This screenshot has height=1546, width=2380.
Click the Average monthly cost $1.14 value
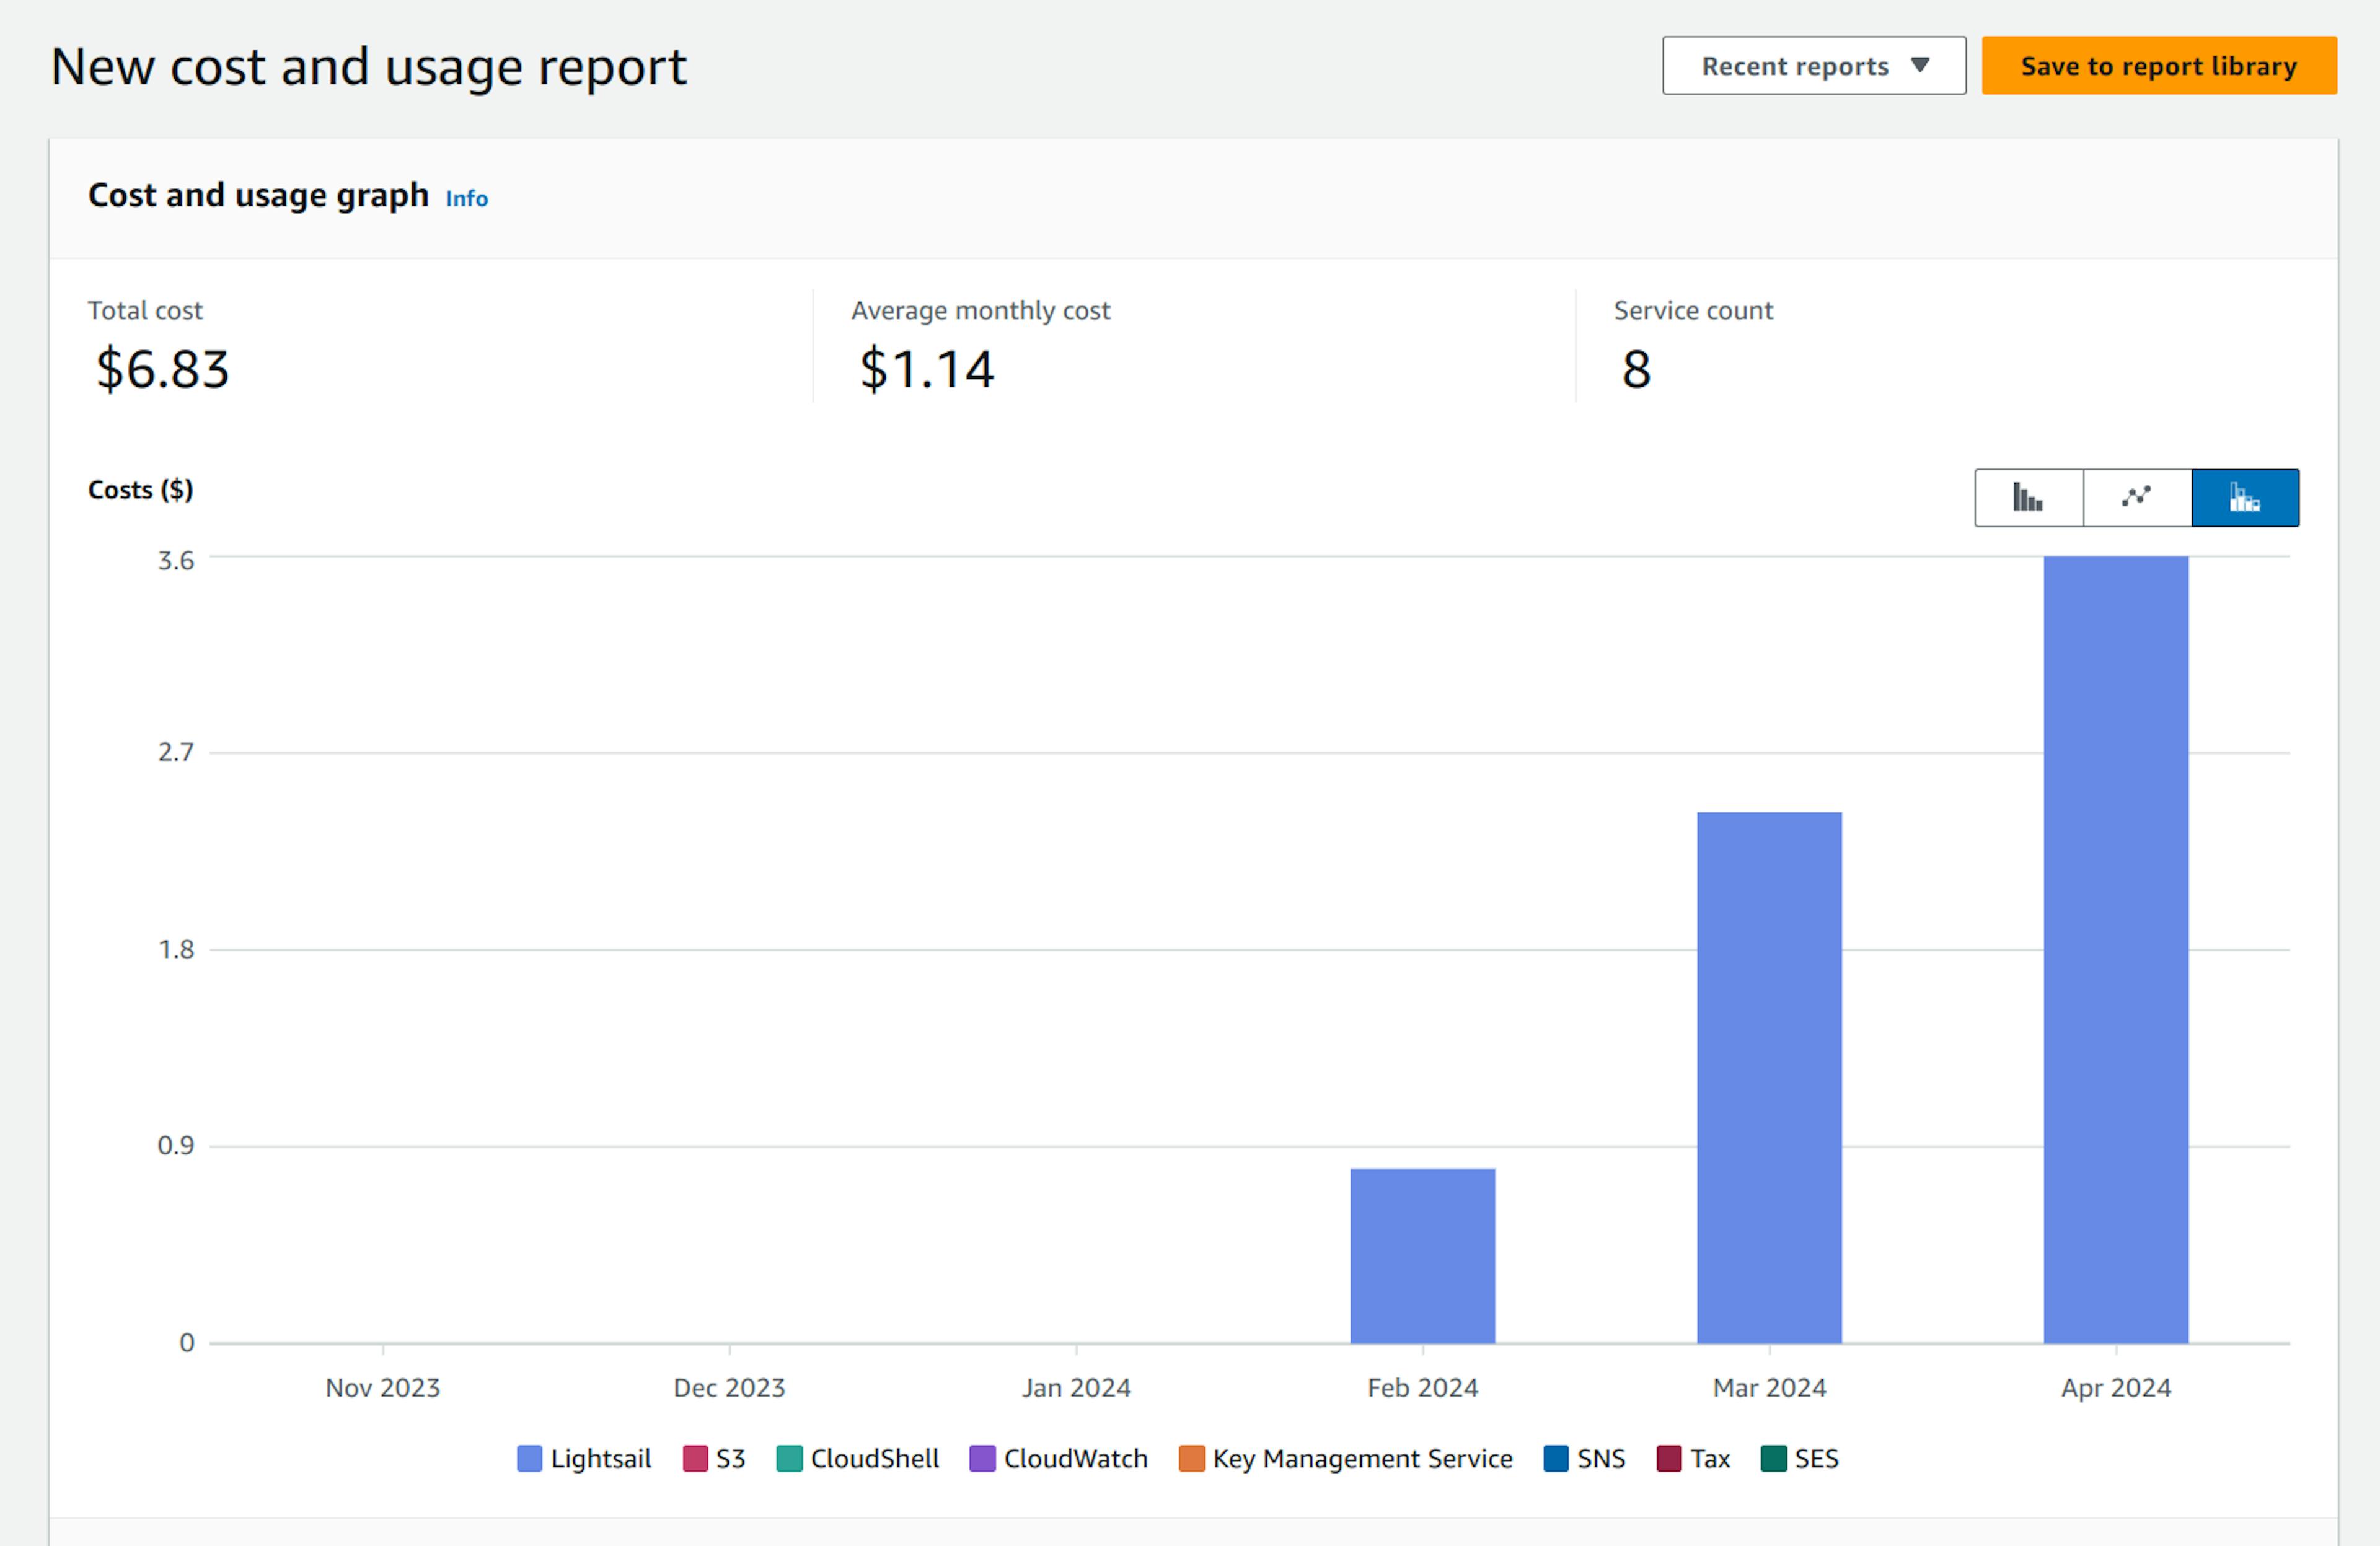tap(927, 369)
